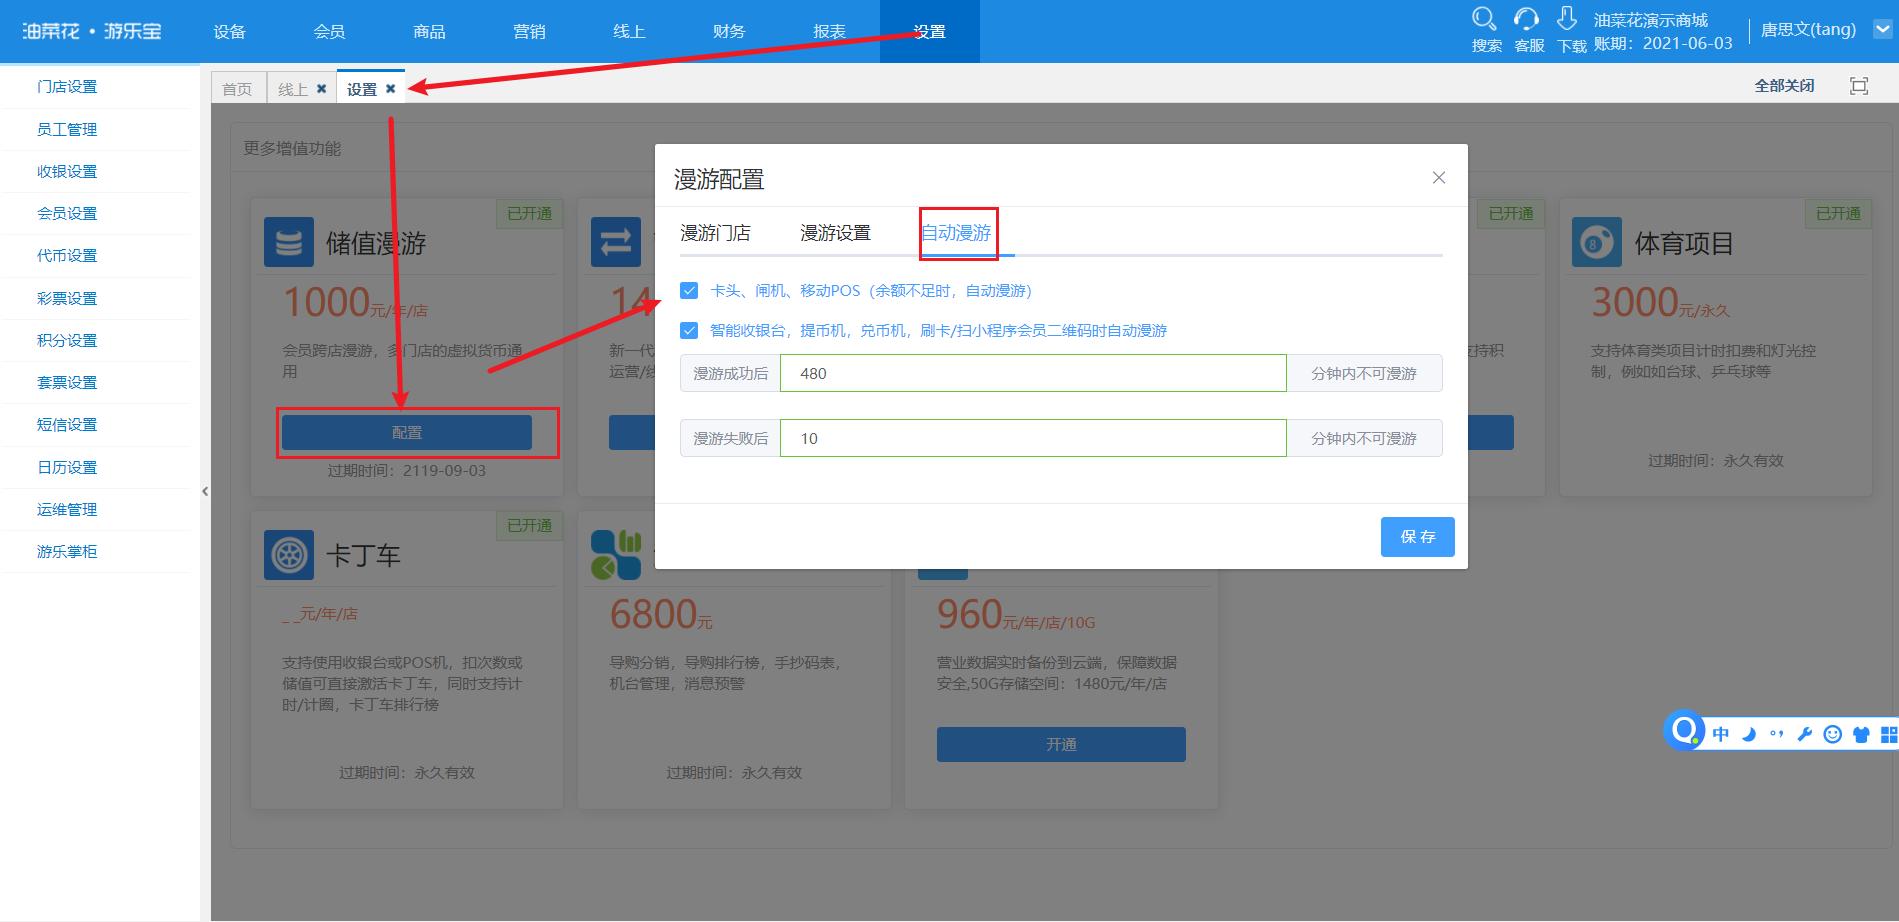The image size is (1899, 922).
Task: Uncheck 智能收银台 auto roaming checkbox
Action: click(689, 330)
